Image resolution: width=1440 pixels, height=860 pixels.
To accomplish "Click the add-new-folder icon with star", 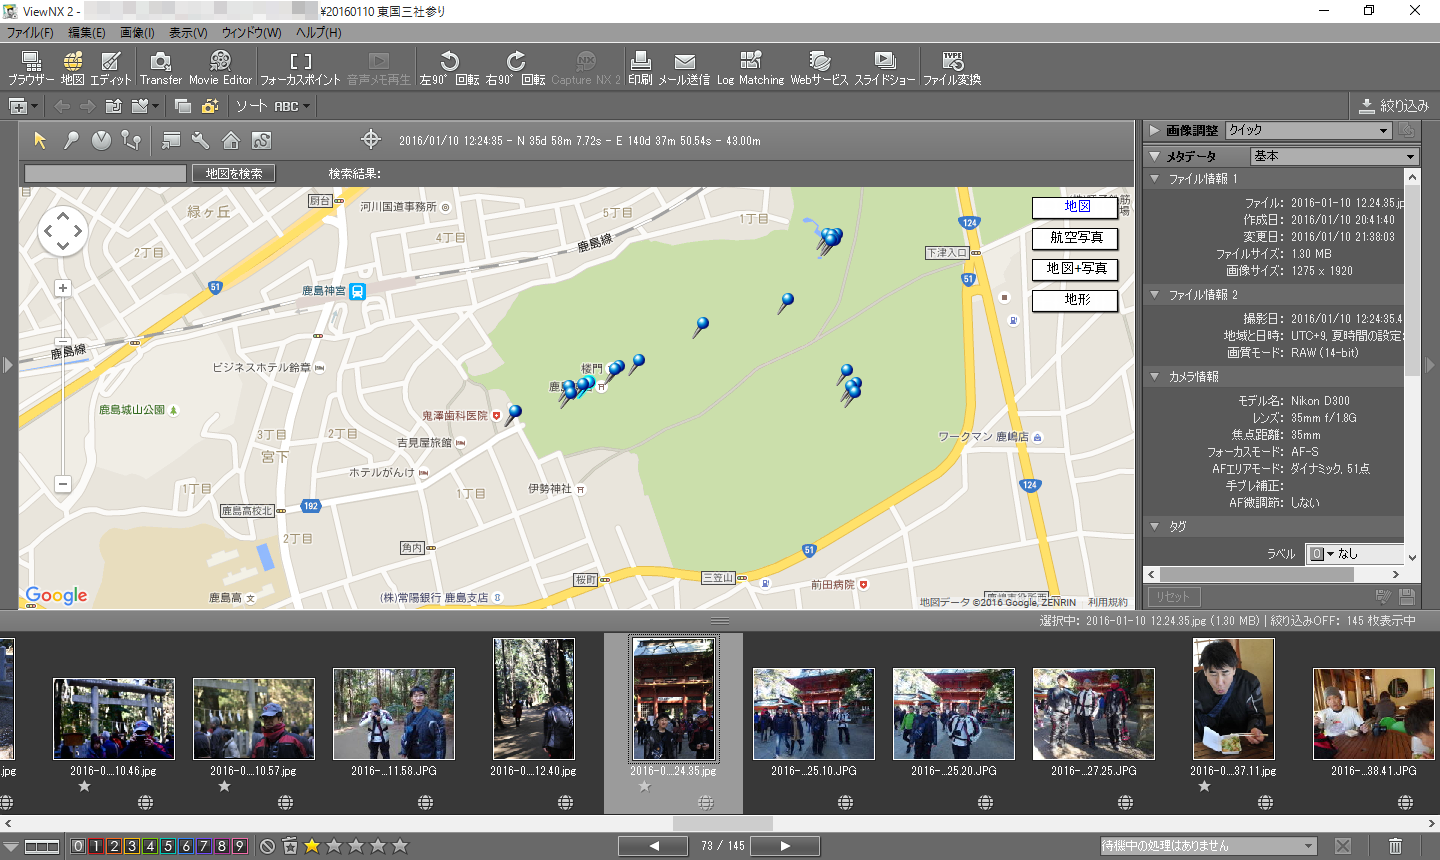I will 210,106.
